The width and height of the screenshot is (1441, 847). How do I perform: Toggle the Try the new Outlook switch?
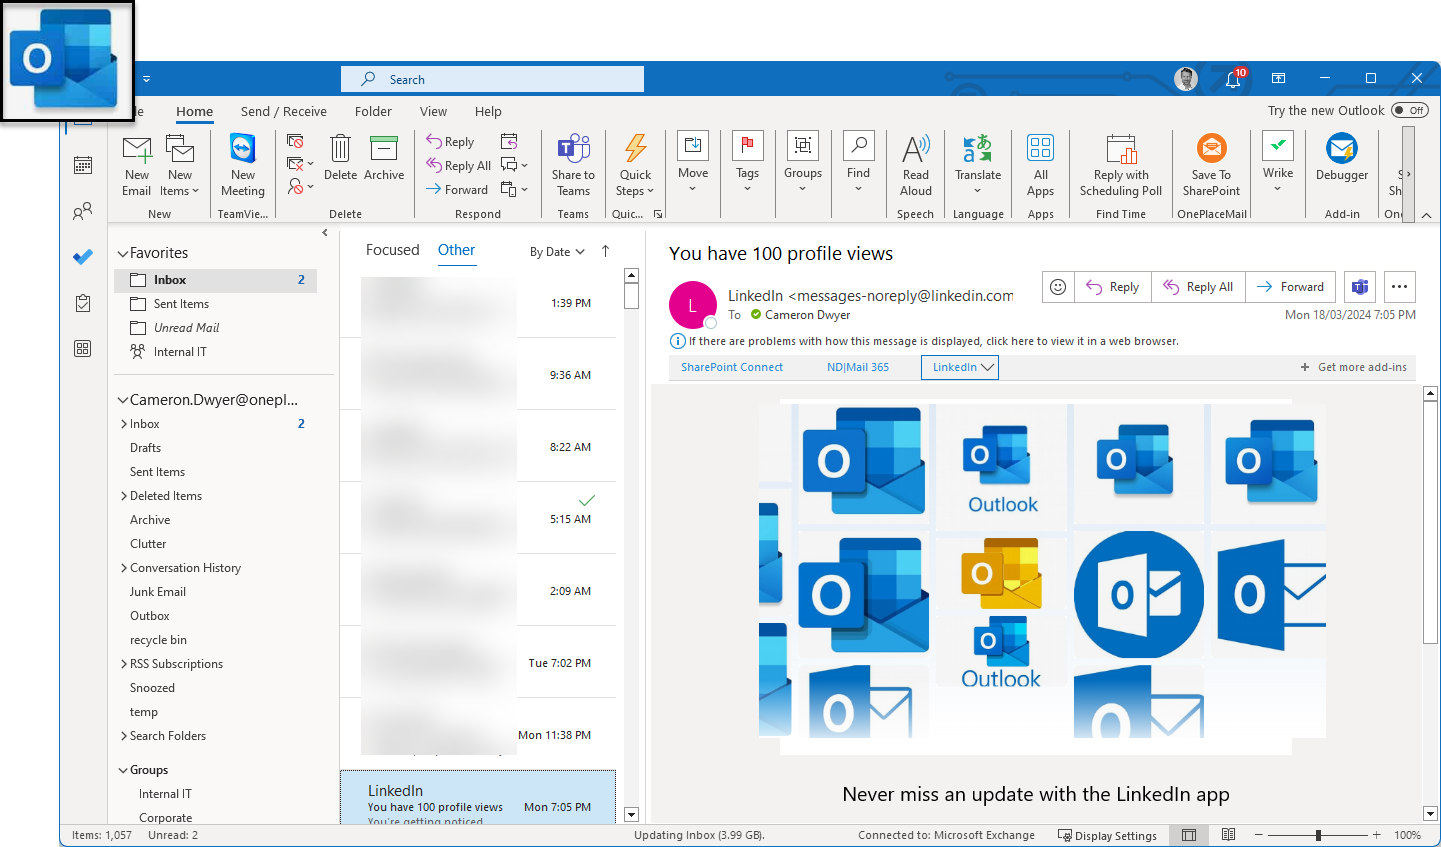[1409, 111]
